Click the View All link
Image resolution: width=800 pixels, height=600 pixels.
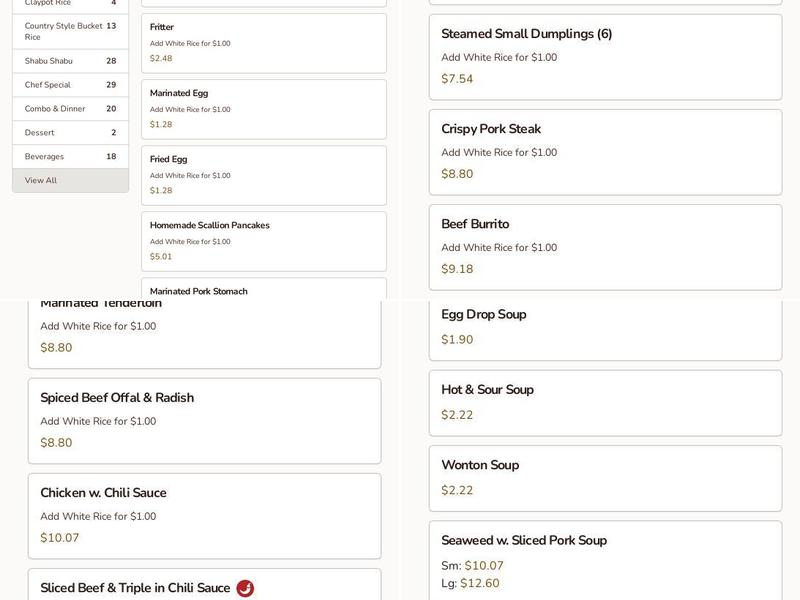tap(70, 181)
